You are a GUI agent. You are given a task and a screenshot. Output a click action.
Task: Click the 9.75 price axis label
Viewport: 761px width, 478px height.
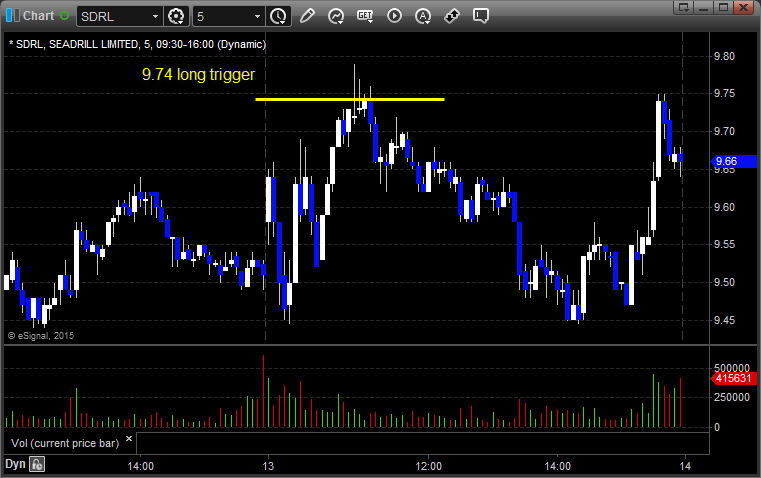(x=724, y=94)
